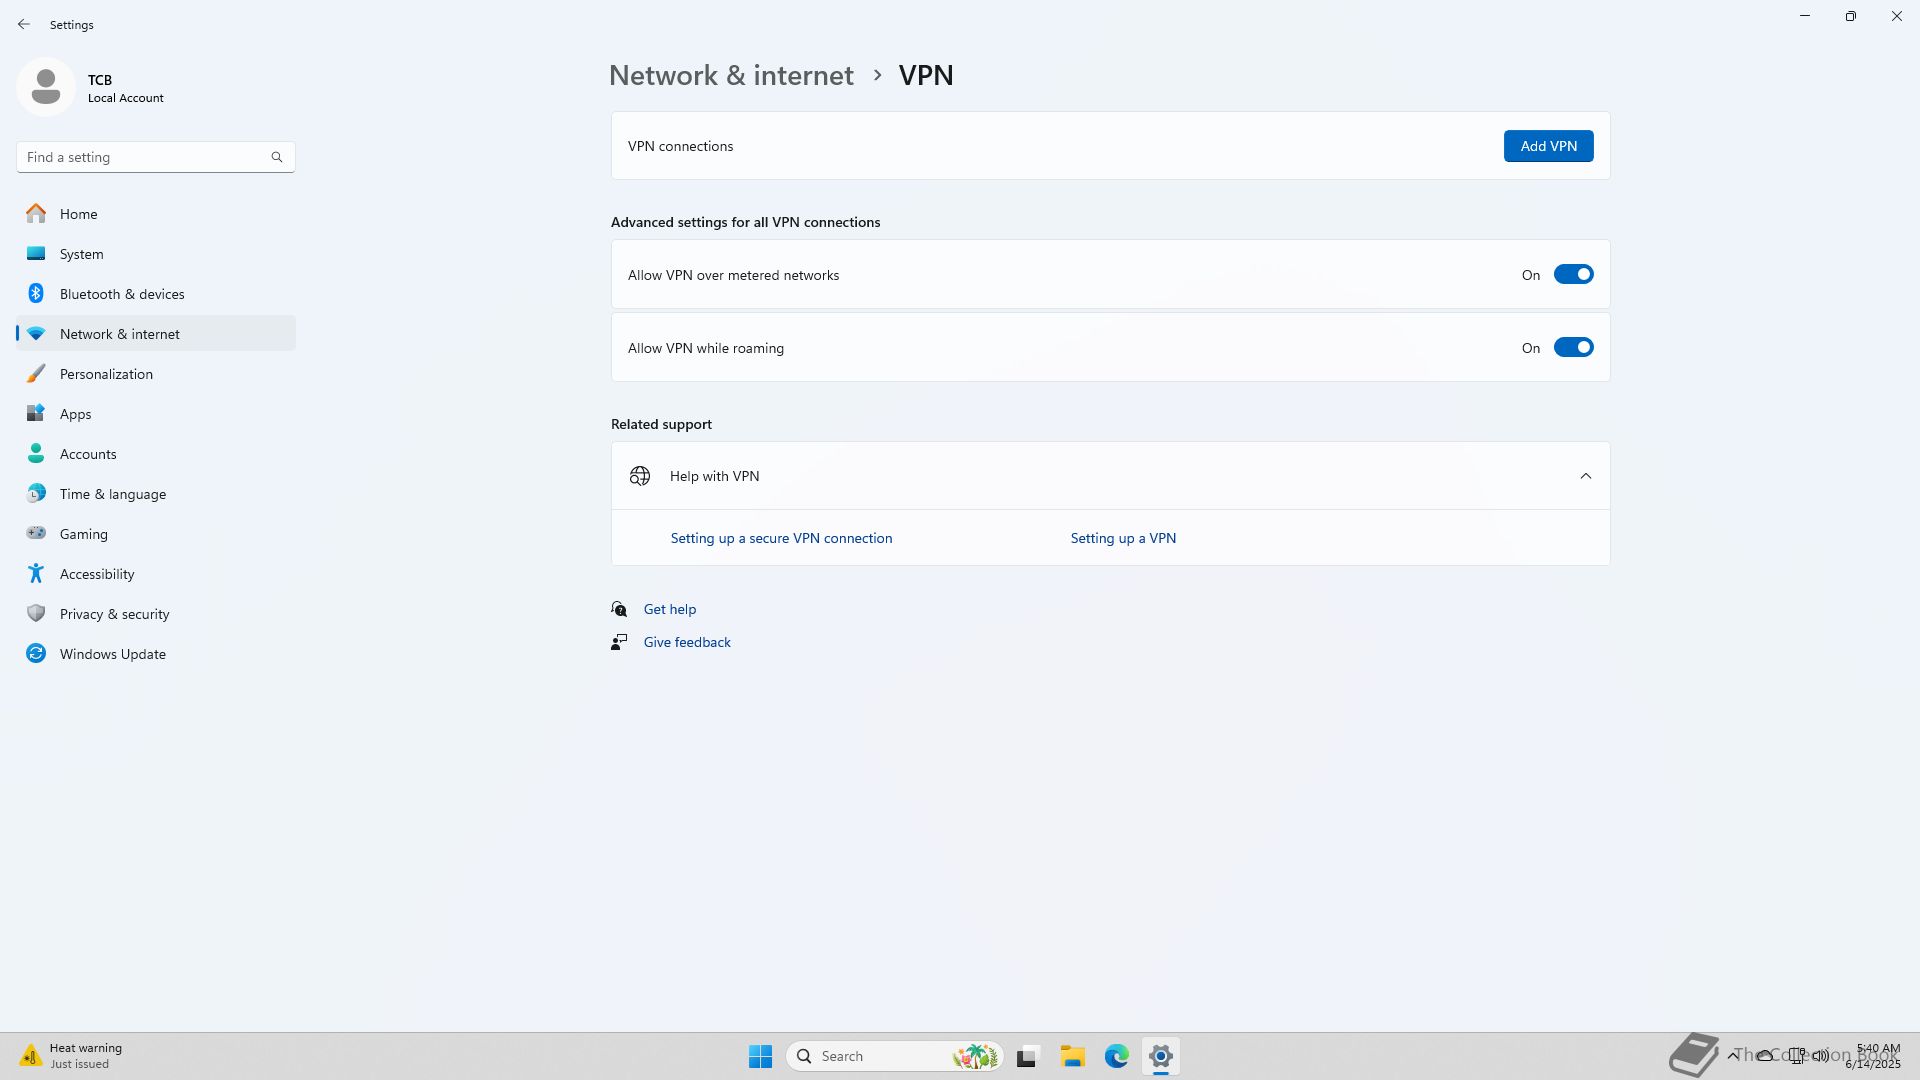Image resolution: width=1920 pixels, height=1080 pixels.
Task: Click the Privacy & security shield icon
Action: (36, 614)
